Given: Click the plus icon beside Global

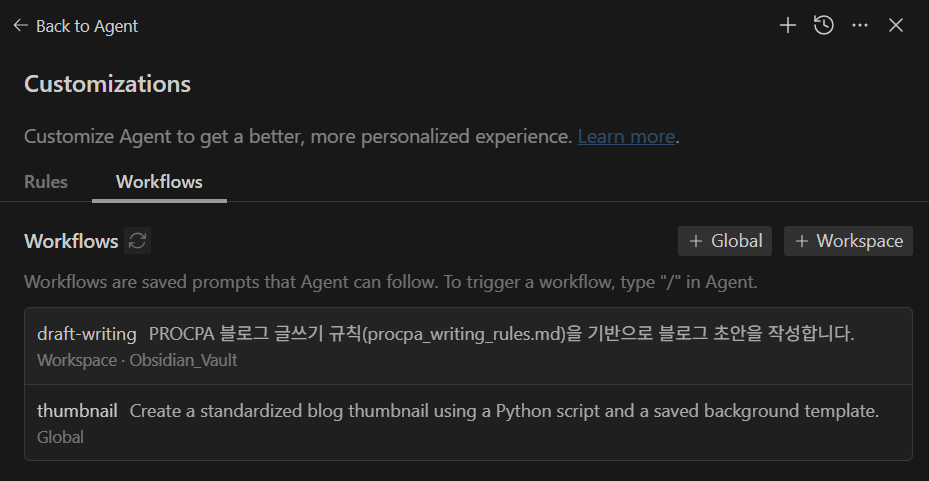Looking at the screenshot, I should point(696,241).
